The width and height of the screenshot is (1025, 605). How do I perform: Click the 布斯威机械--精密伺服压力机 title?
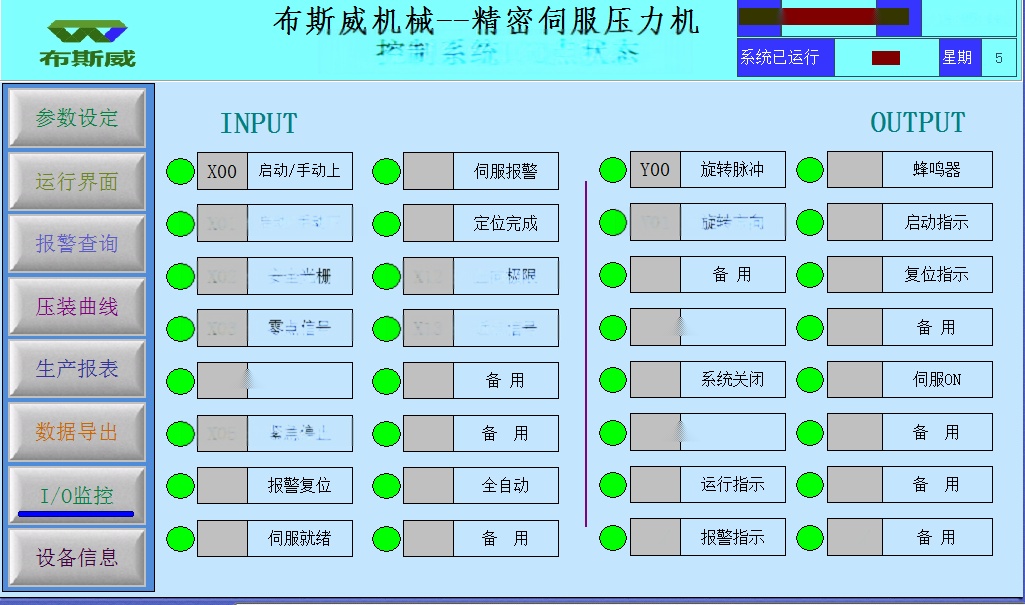(x=486, y=21)
